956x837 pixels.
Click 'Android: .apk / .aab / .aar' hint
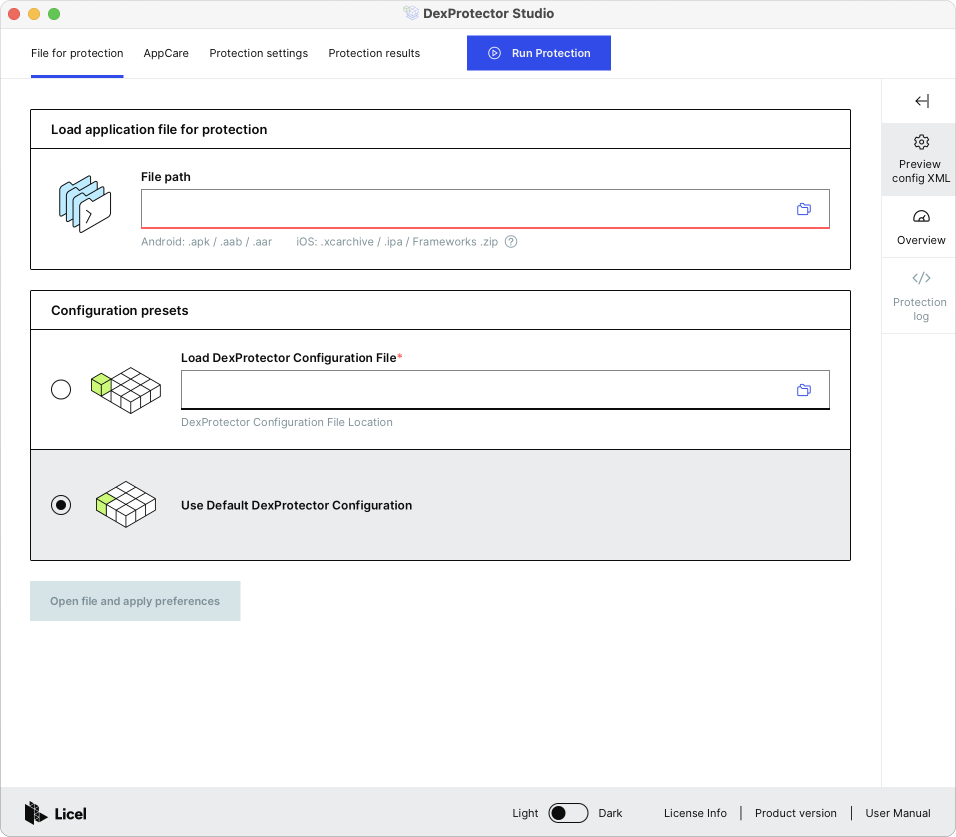(207, 242)
